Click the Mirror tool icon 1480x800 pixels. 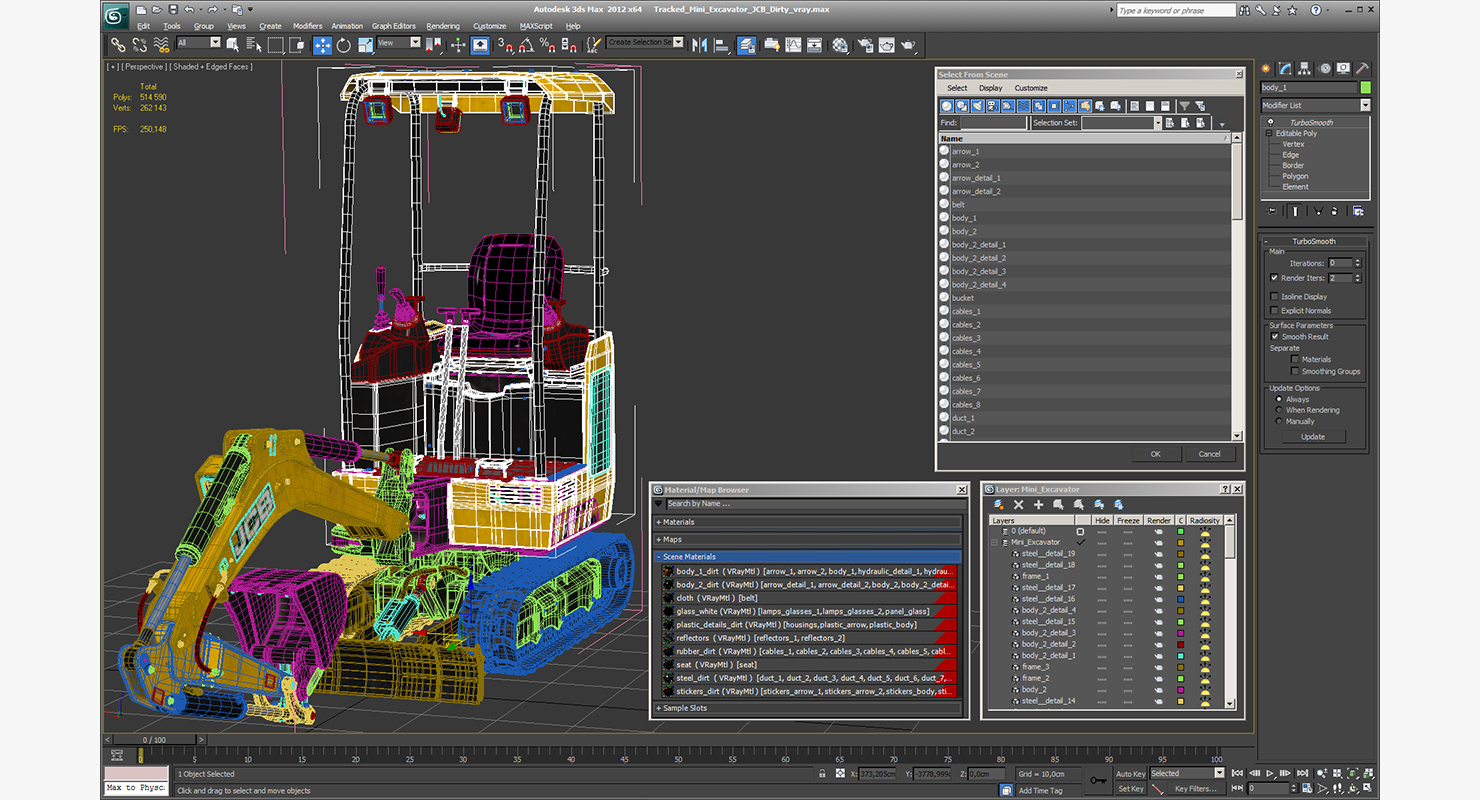(699, 44)
